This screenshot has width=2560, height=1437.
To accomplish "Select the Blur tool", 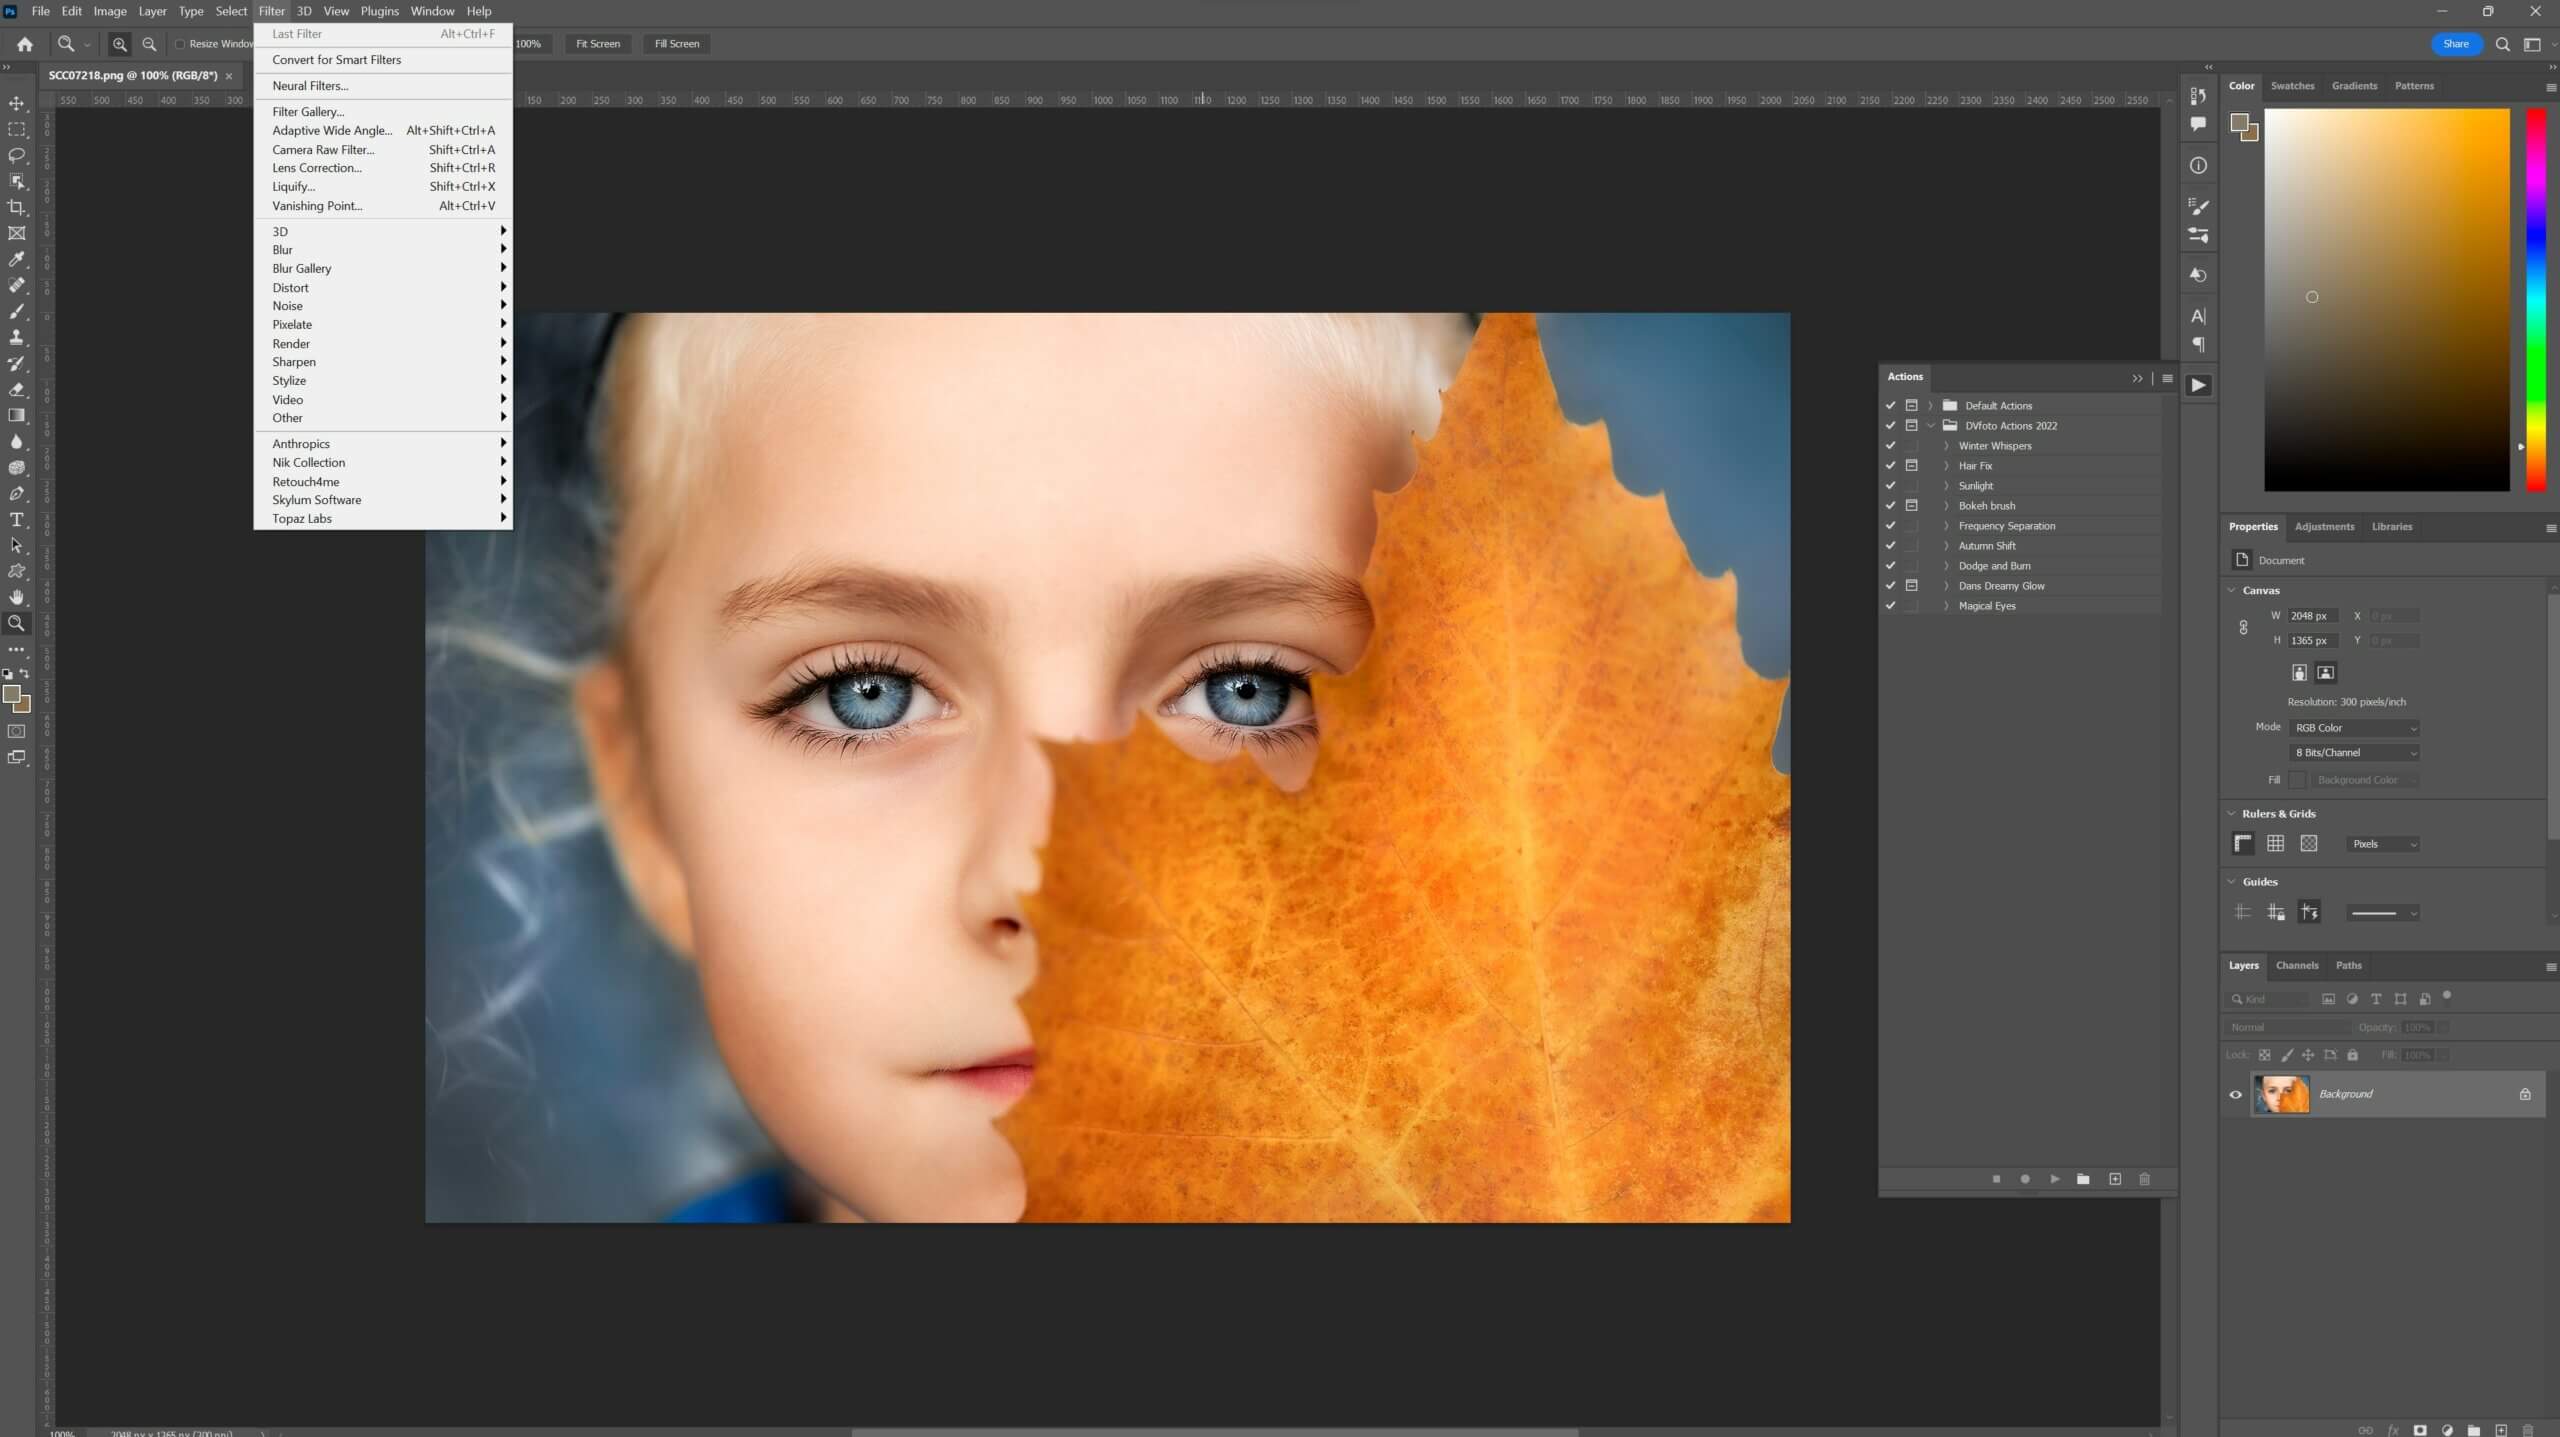I will click(x=17, y=441).
